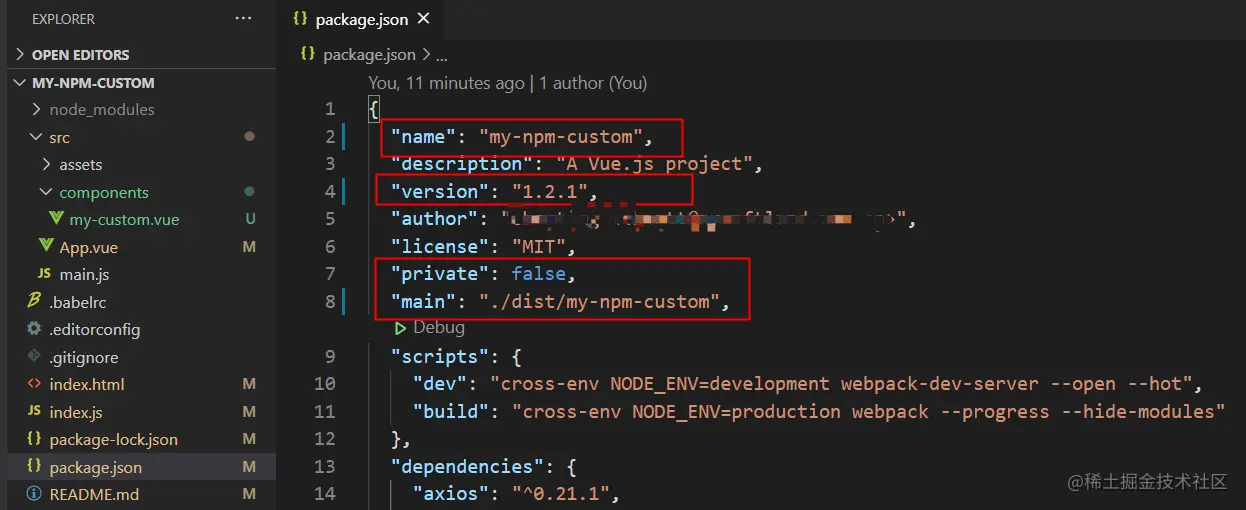Viewport: 1246px width, 510px height.
Task: Open the Explorer more actions ellipsis
Action: point(244,18)
